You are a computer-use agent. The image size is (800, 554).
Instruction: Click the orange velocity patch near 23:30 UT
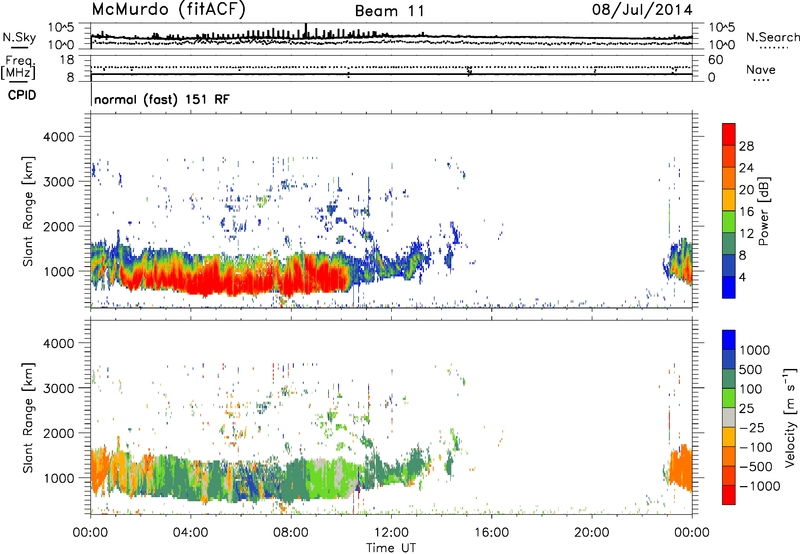tap(681, 469)
